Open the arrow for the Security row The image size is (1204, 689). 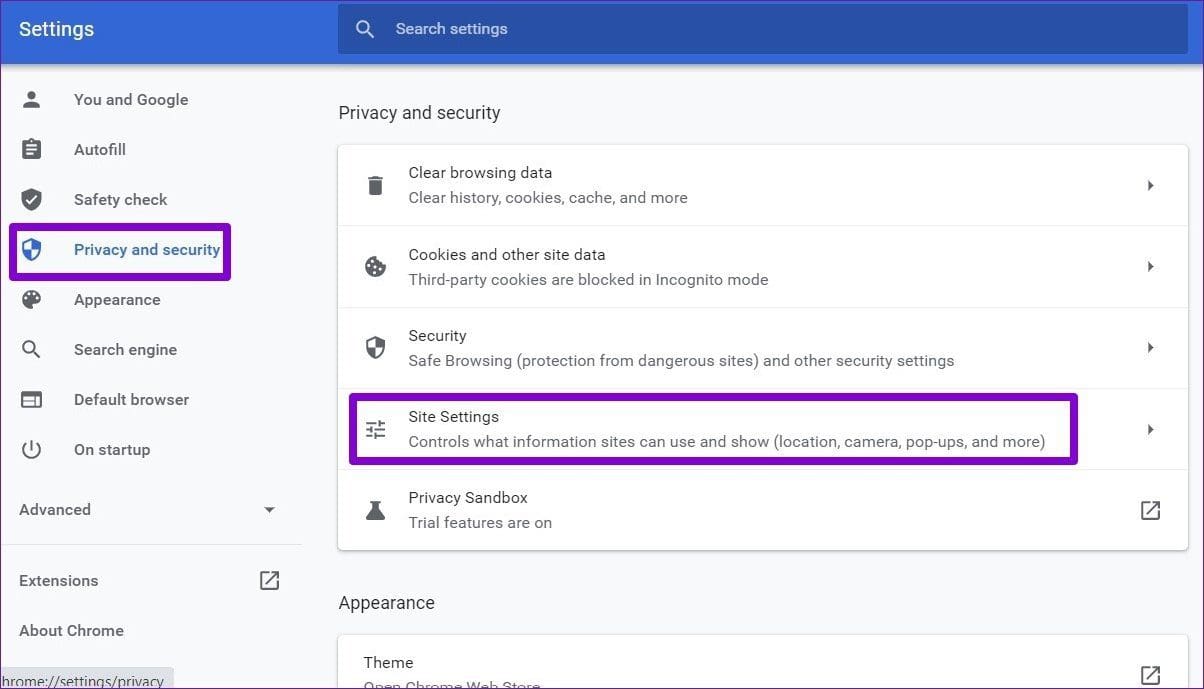click(x=1150, y=348)
